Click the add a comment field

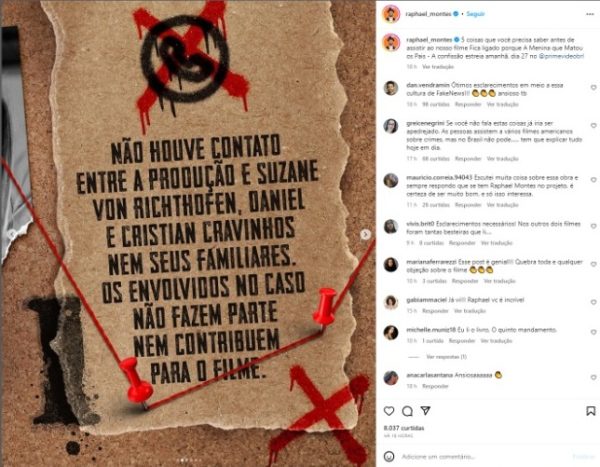click(486, 456)
